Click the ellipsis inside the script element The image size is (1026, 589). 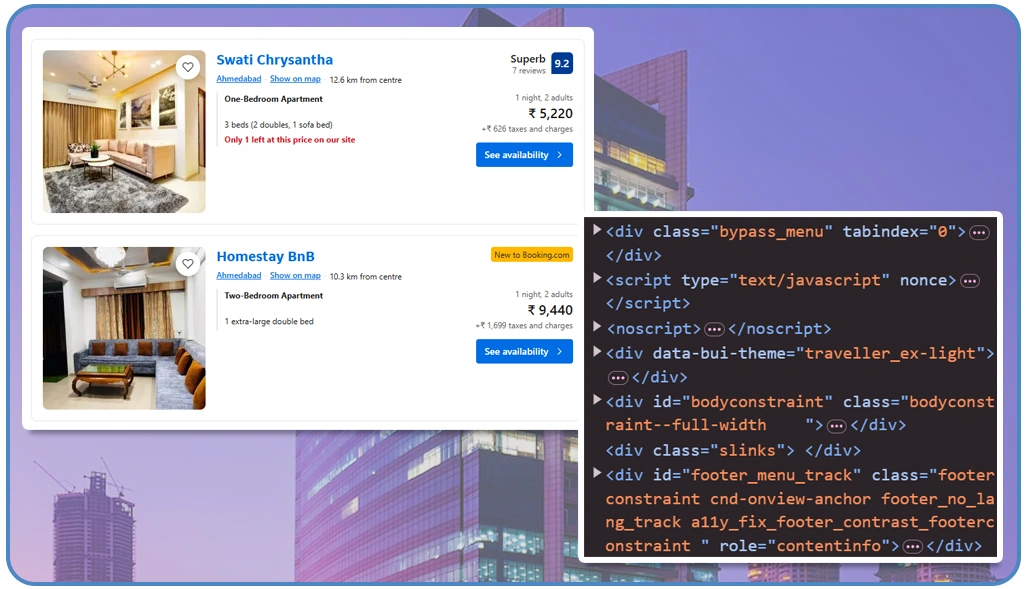coord(969,280)
